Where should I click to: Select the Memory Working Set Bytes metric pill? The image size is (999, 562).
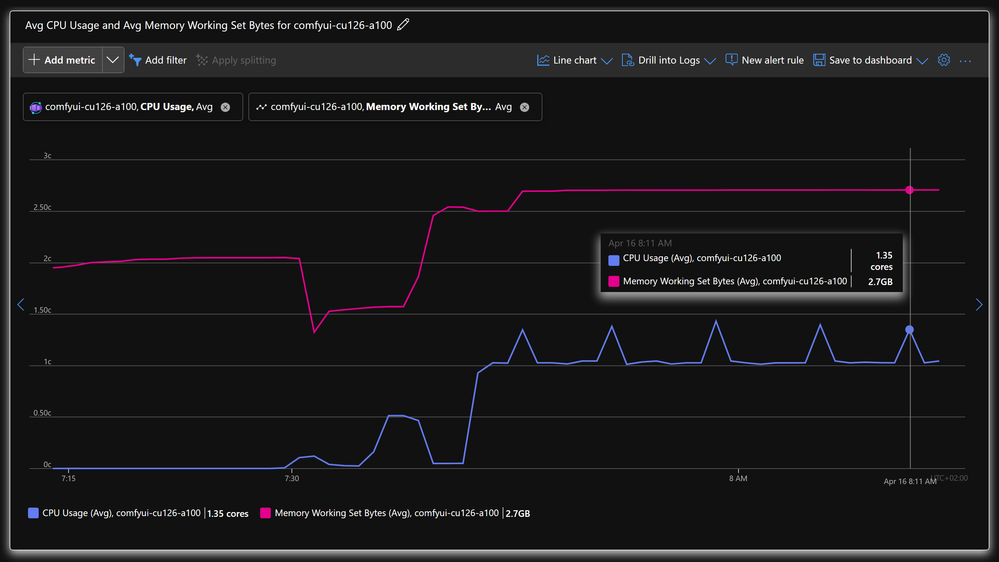click(385, 107)
